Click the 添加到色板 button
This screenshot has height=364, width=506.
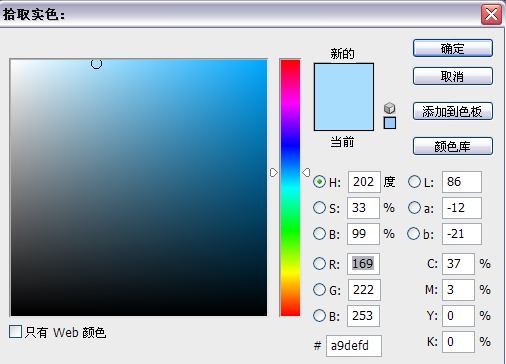pyautogui.click(x=453, y=111)
